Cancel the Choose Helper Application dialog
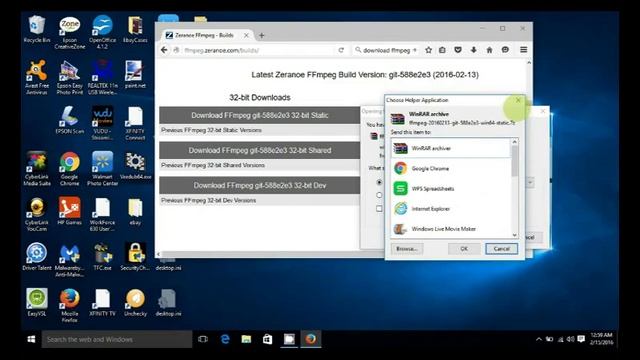The height and width of the screenshot is (360, 640). tap(501, 249)
